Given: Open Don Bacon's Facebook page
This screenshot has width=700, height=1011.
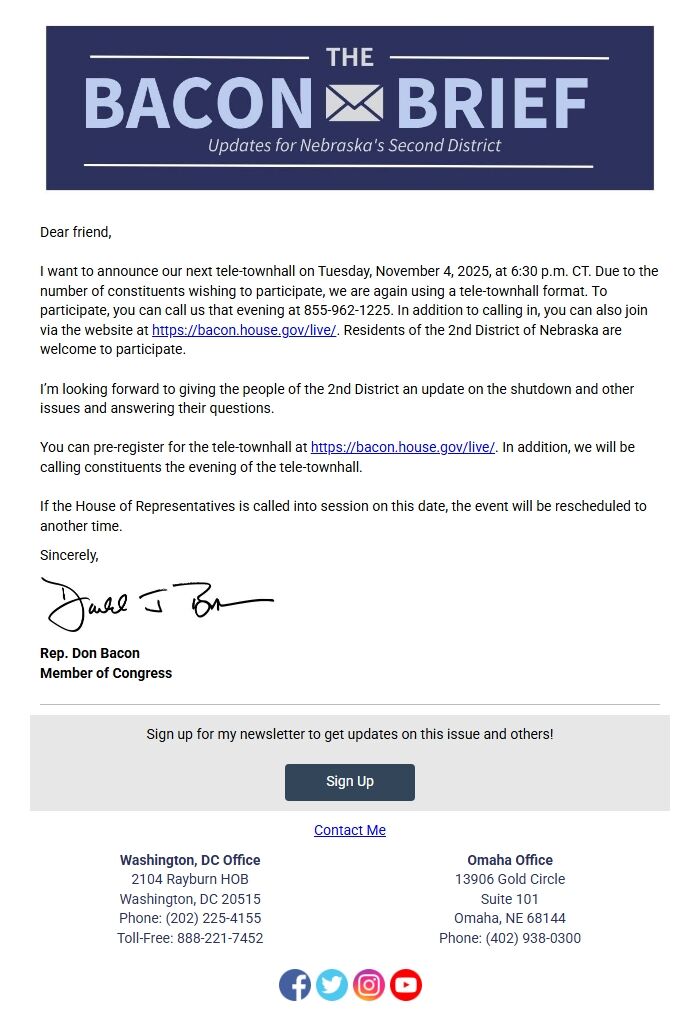Looking at the screenshot, I should (x=295, y=984).
